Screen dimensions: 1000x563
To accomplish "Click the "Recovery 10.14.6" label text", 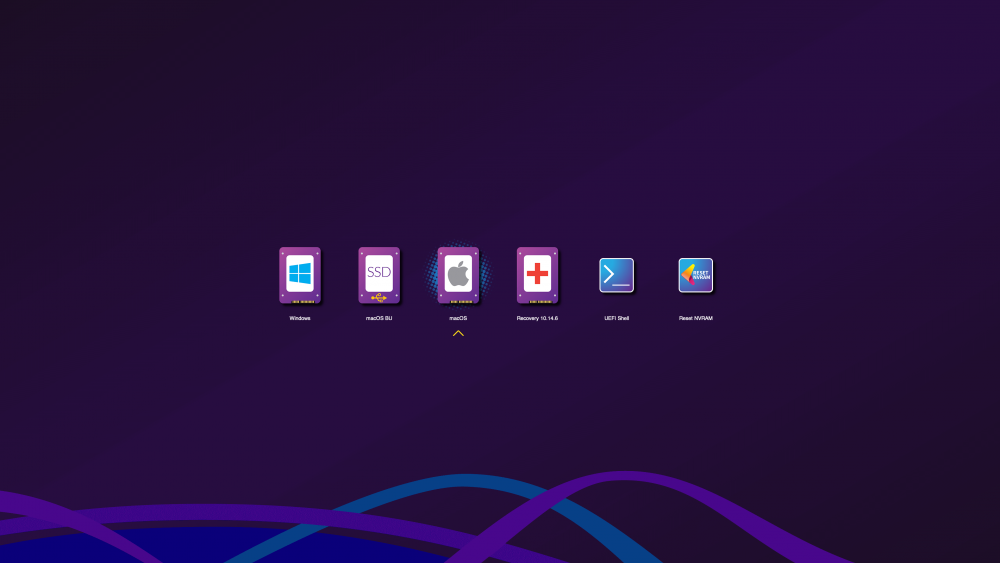I will coord(537,318).
